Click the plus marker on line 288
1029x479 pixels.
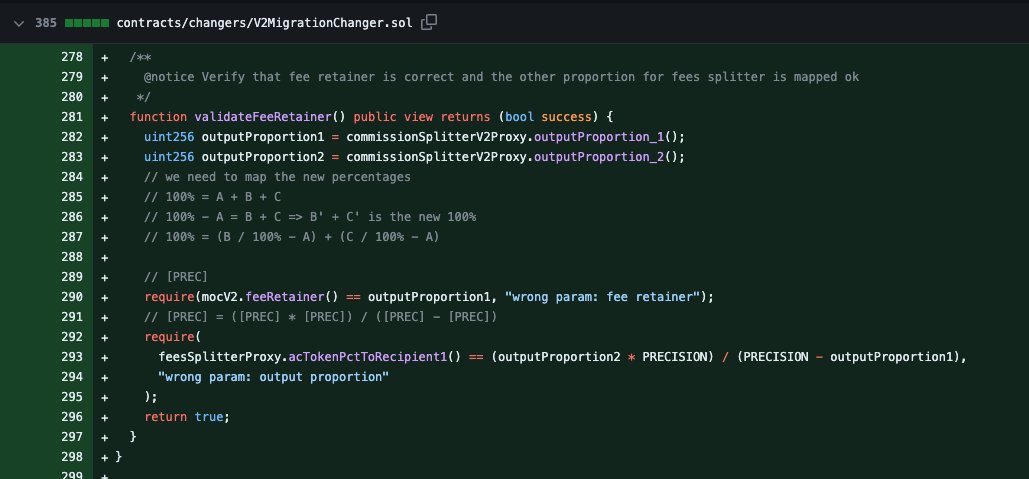[105, 257]
